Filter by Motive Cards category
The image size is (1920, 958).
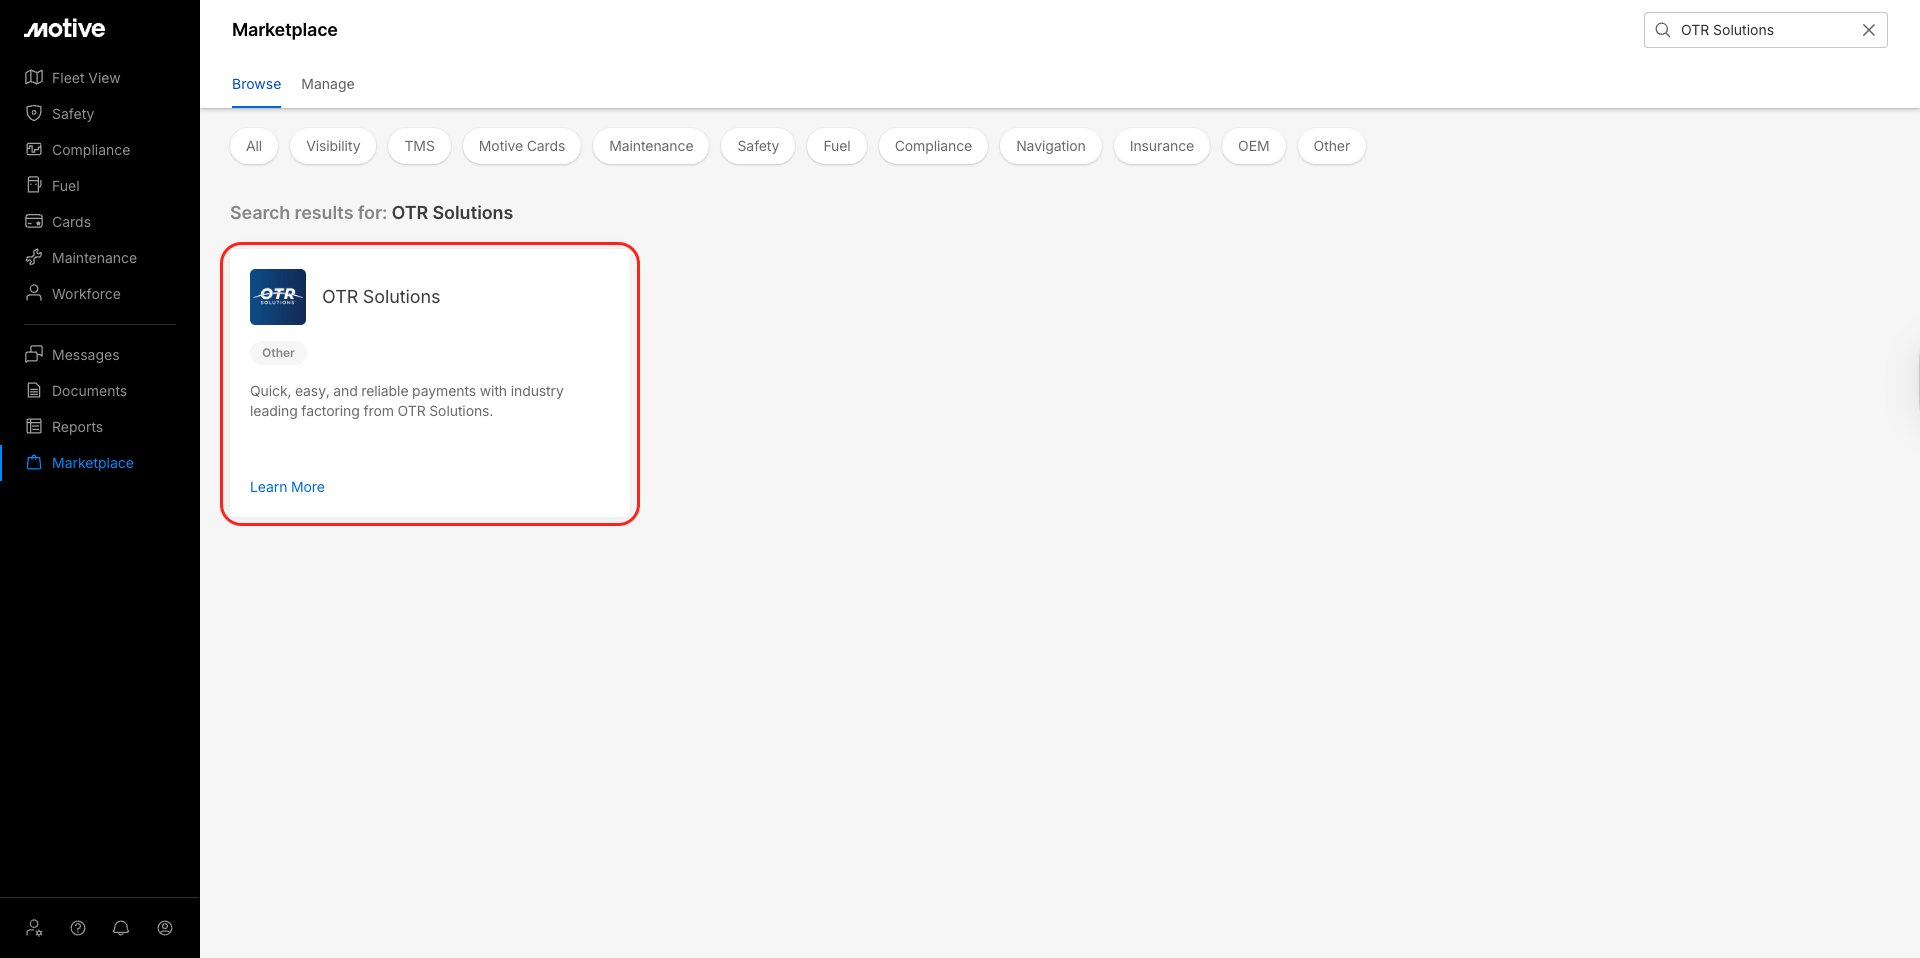522,146
